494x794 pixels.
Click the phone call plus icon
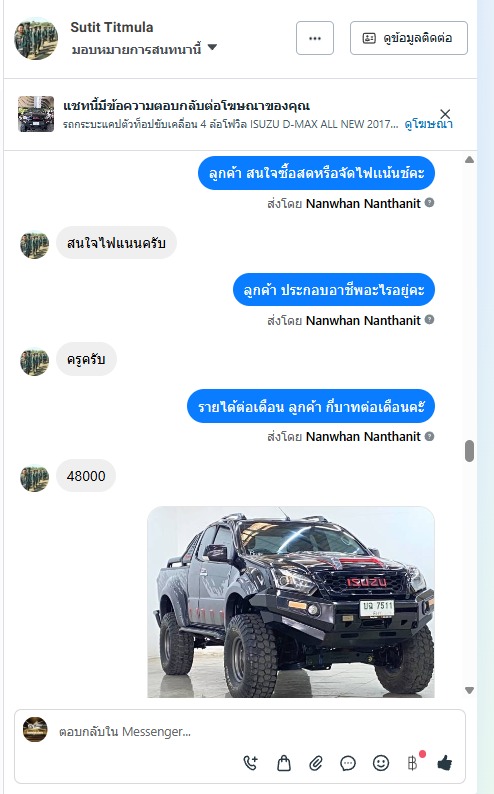click(x=251, y=763)
